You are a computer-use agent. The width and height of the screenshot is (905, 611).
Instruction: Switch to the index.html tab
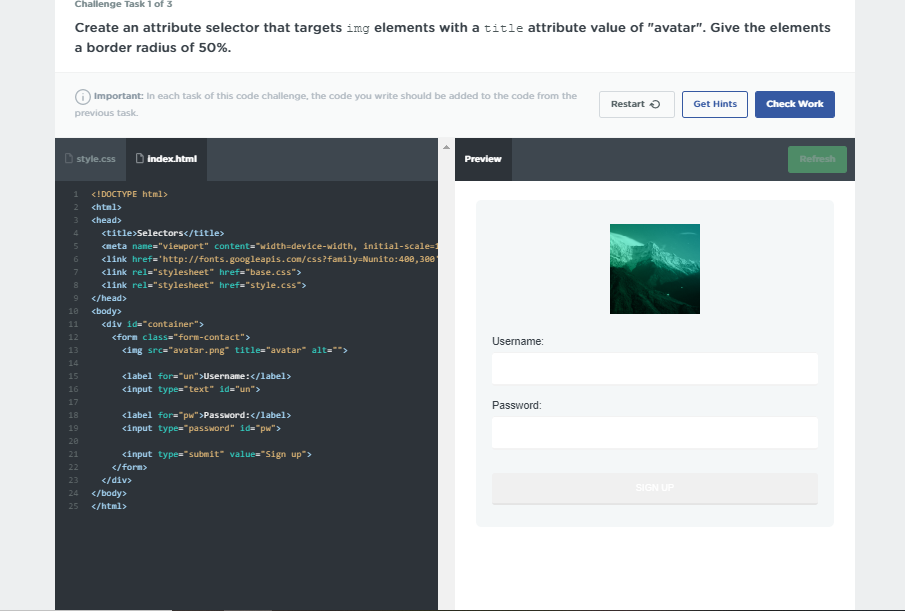tap(166, 159)
